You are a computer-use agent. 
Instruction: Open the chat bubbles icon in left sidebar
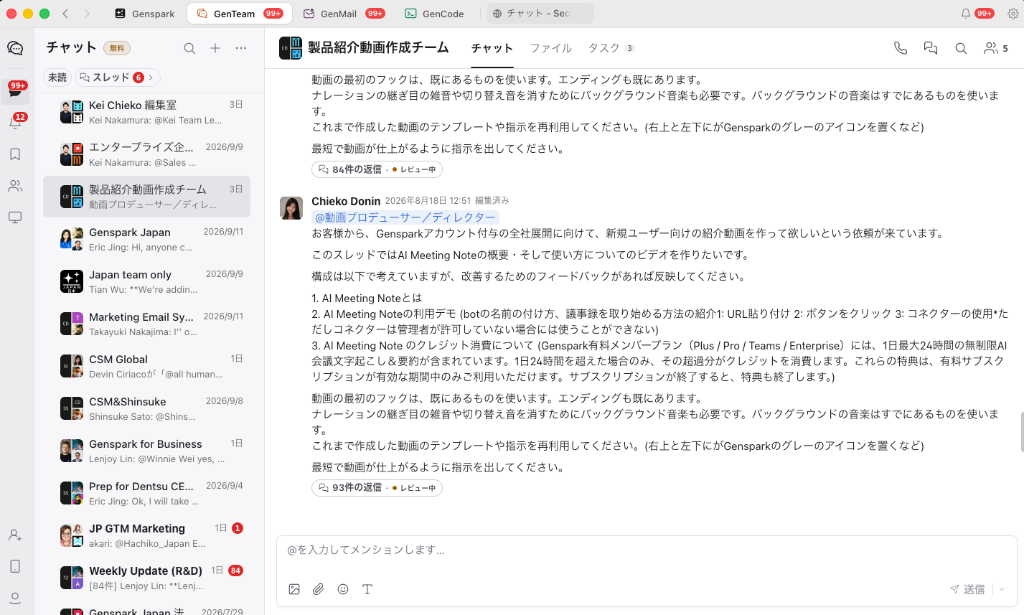click(15, 48)
